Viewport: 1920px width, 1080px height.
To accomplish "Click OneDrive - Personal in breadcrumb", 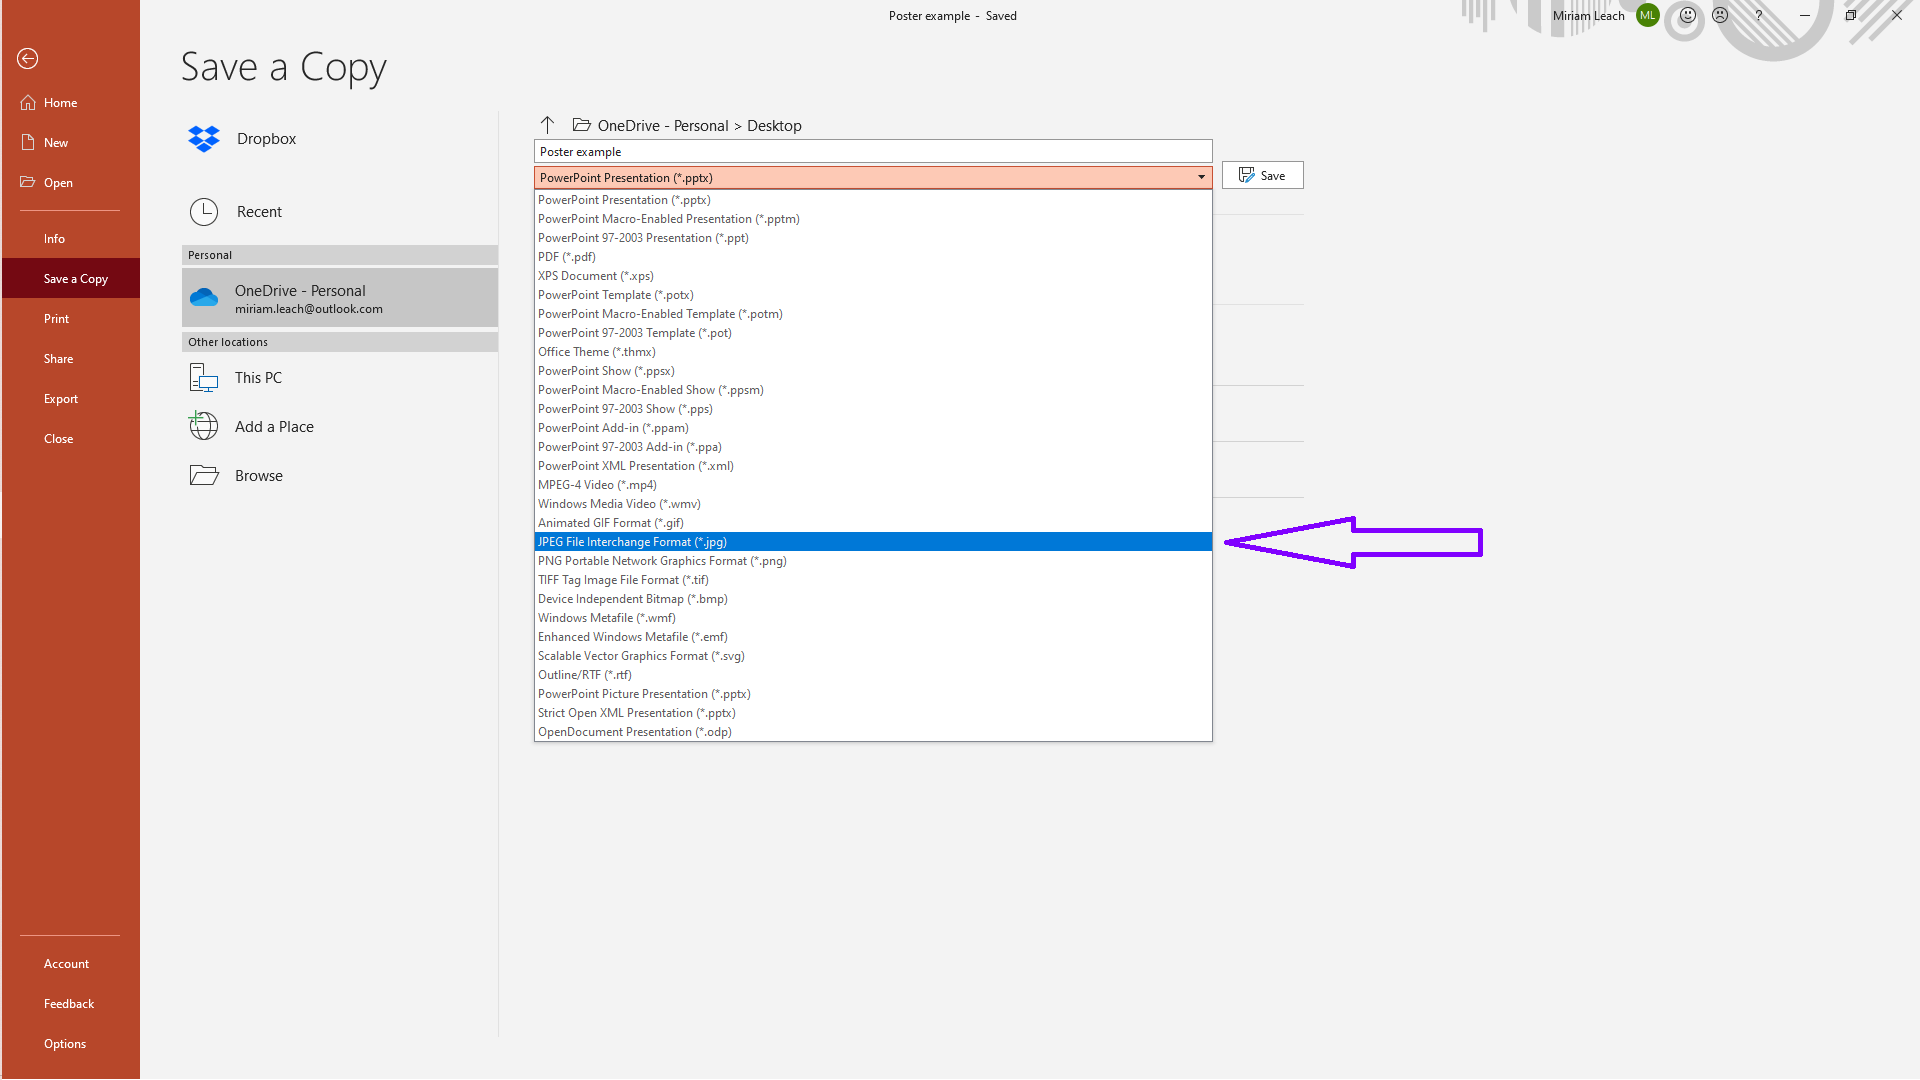I will point(663,126).
